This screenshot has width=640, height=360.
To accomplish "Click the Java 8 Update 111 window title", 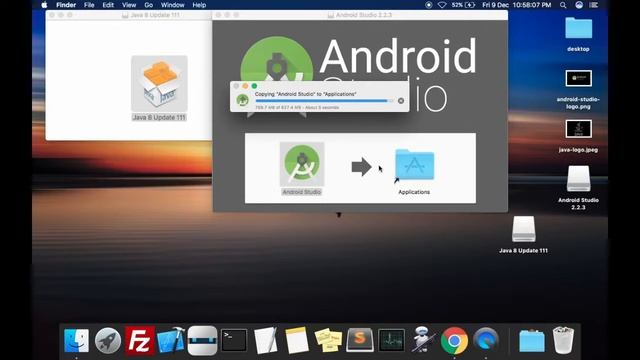I will point(156,15).
